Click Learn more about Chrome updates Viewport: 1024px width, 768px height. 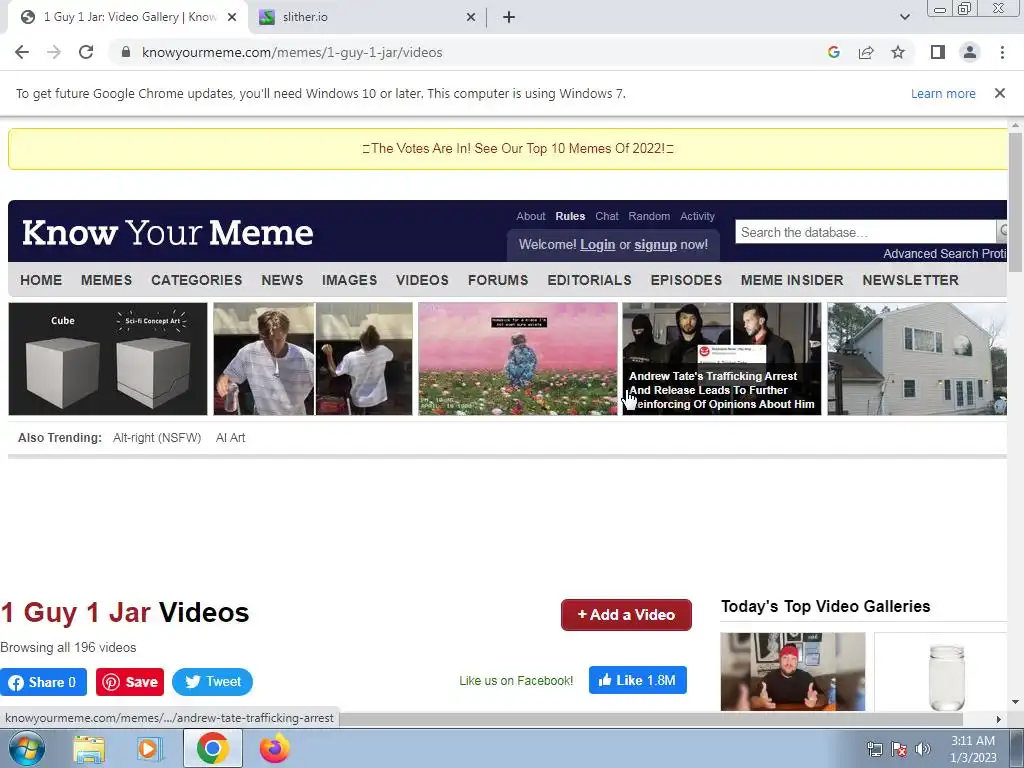click(x=943, y=93)
